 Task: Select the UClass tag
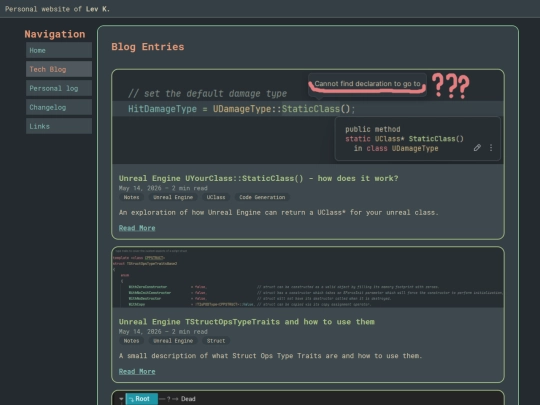(216, 197)
